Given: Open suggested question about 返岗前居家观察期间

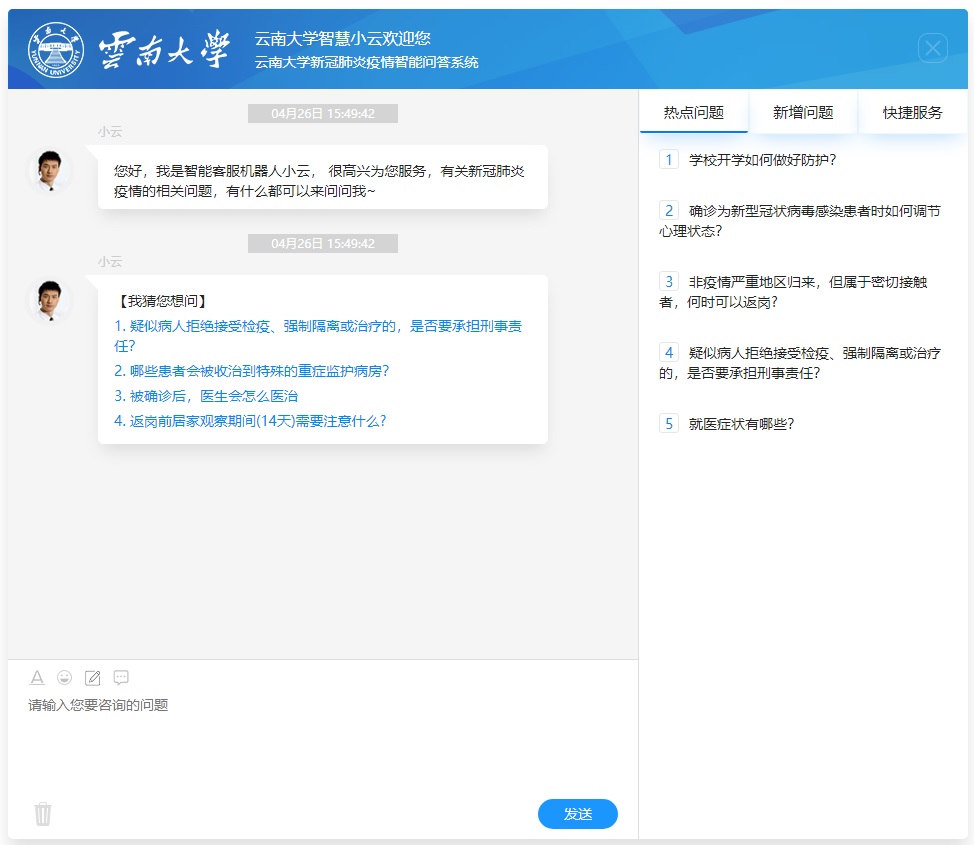Looking at the screenshot, I should [250, 421].
